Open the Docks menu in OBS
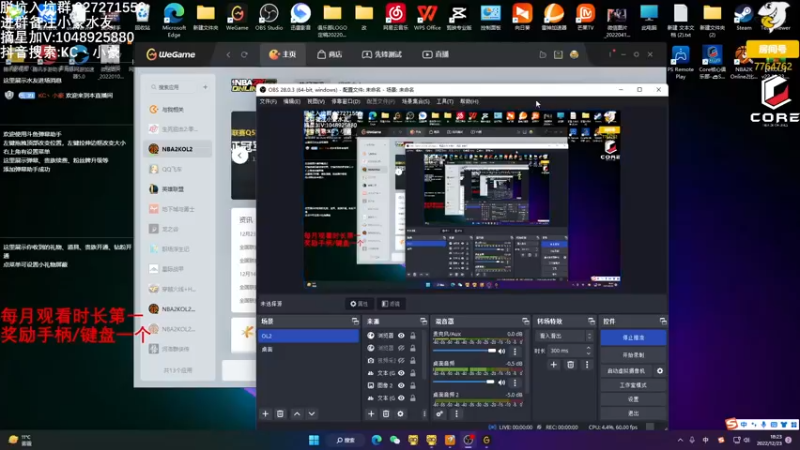Screen dimensions: 800x450 pyautogui.click(x=345, y=102)
